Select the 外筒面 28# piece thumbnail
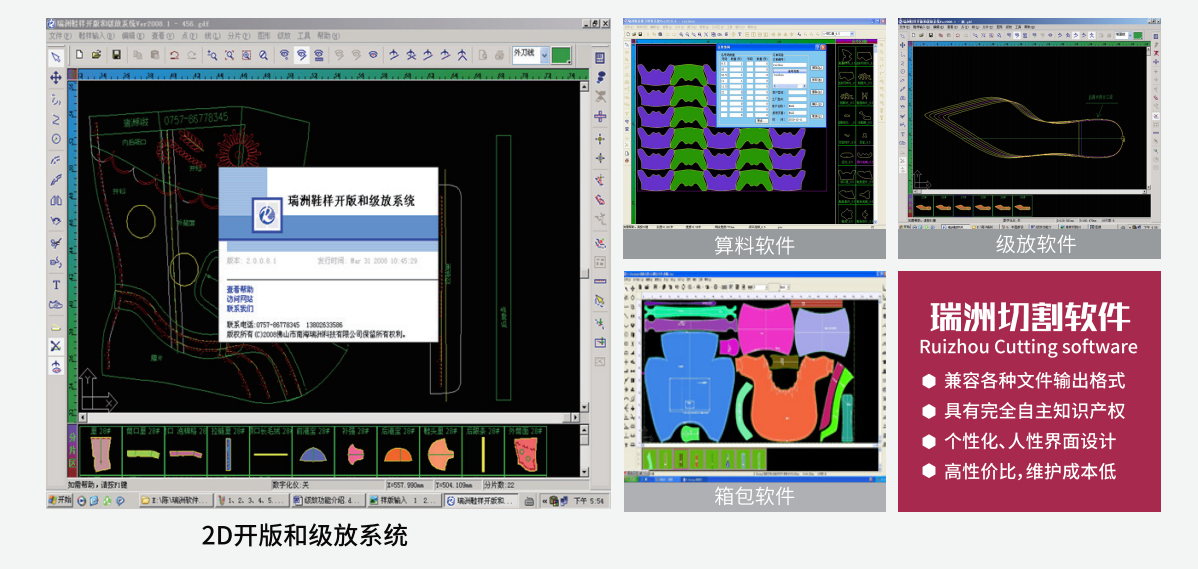Viewport: 1198px width, 569px height. 525,451
